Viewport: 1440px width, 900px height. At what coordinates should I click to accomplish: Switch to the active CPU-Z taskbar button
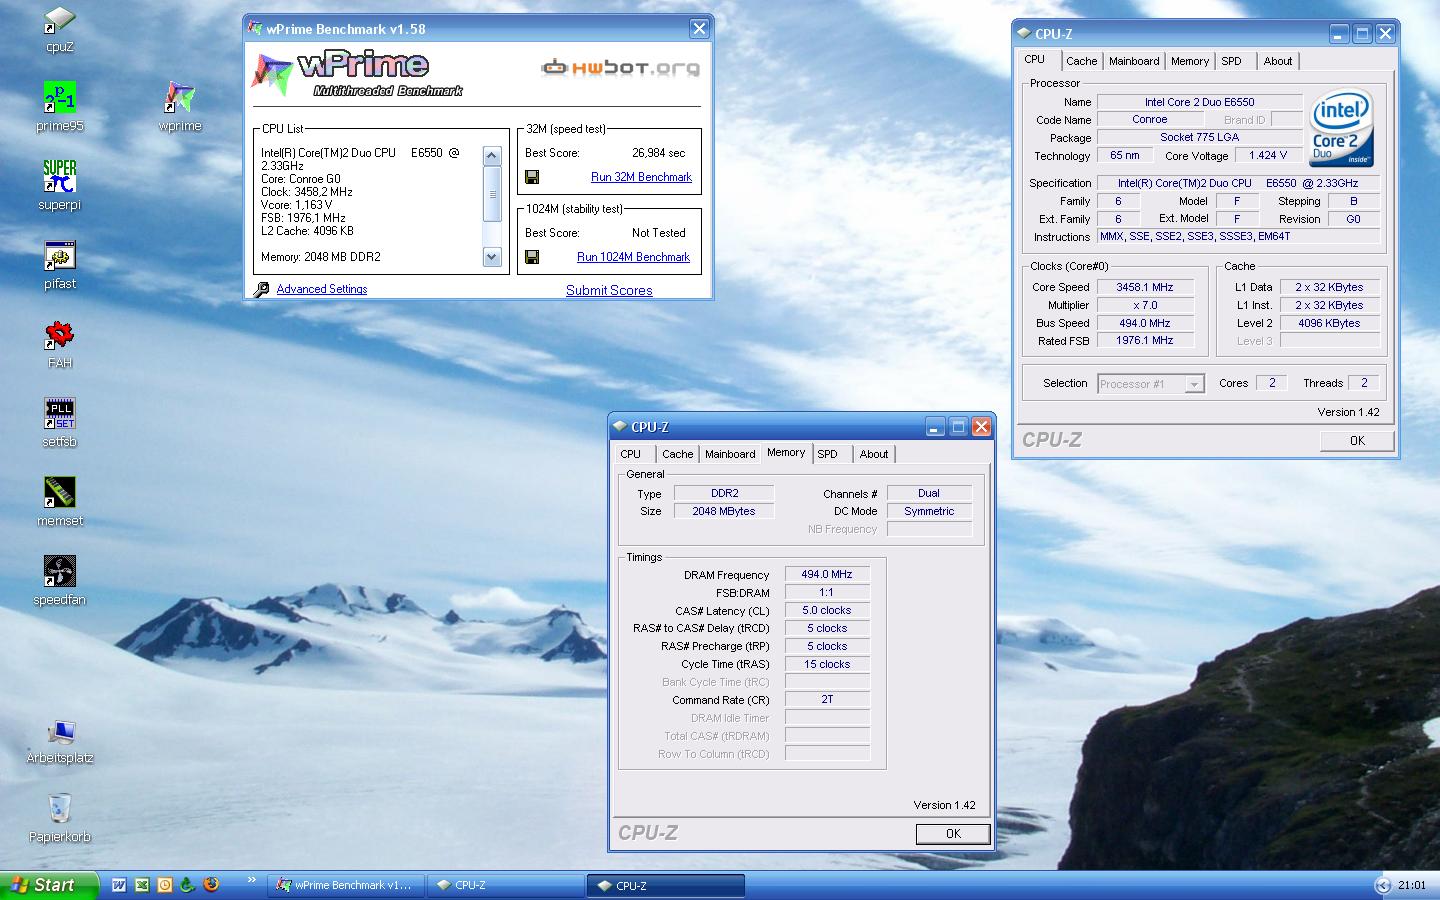pos(666,885)
